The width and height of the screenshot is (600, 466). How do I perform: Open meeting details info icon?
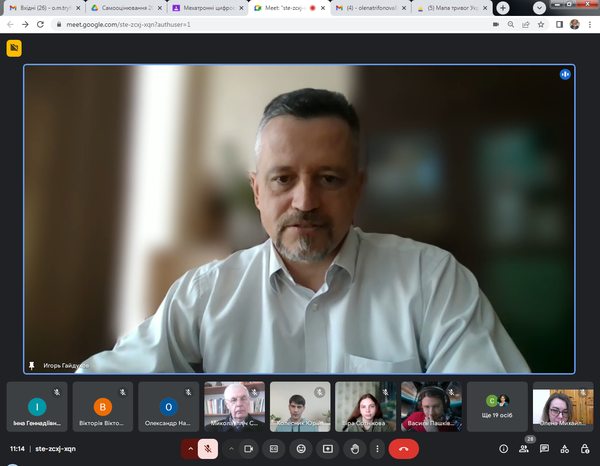tap(503, 449)
